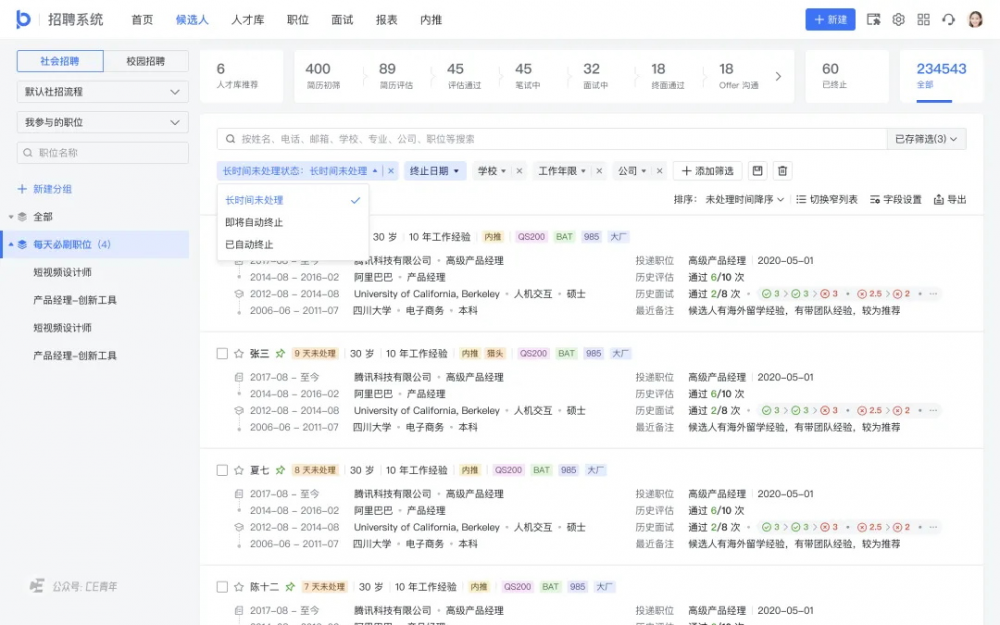The width and height of the screenshot is (1000, 625).
Task: Open 默认社招流程 dropdown
Action: [103, 92]
